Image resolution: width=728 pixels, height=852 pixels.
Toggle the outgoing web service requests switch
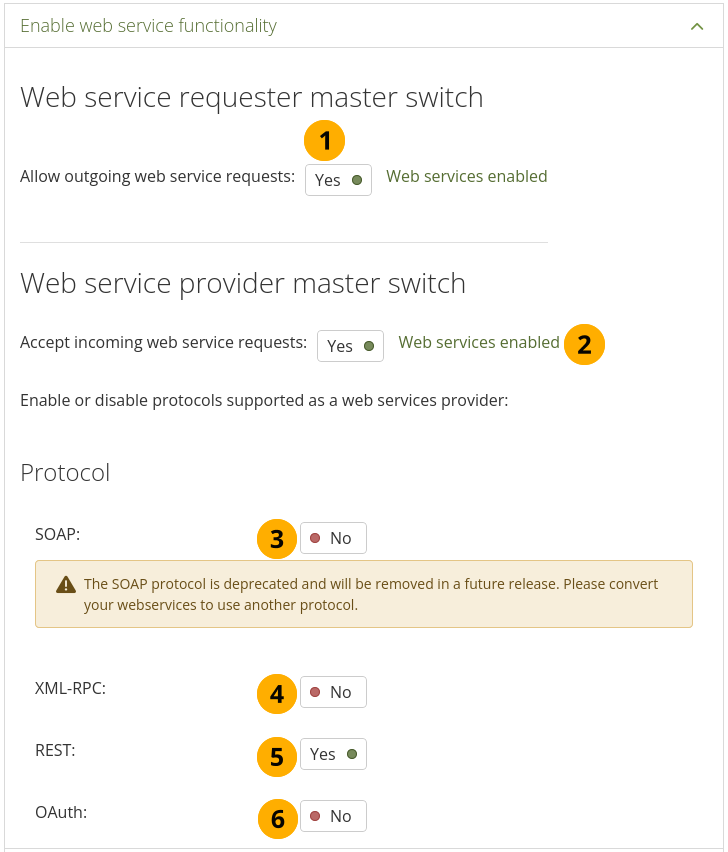pyautogui.click(x=338, y=180)
